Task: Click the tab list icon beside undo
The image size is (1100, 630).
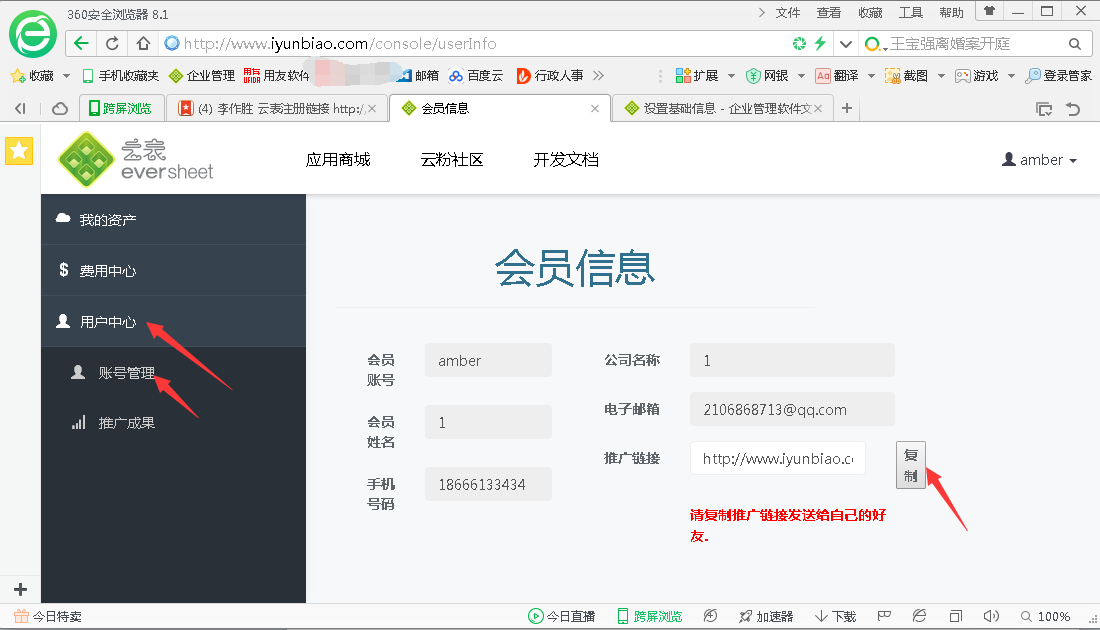Action: point(1044,109)
